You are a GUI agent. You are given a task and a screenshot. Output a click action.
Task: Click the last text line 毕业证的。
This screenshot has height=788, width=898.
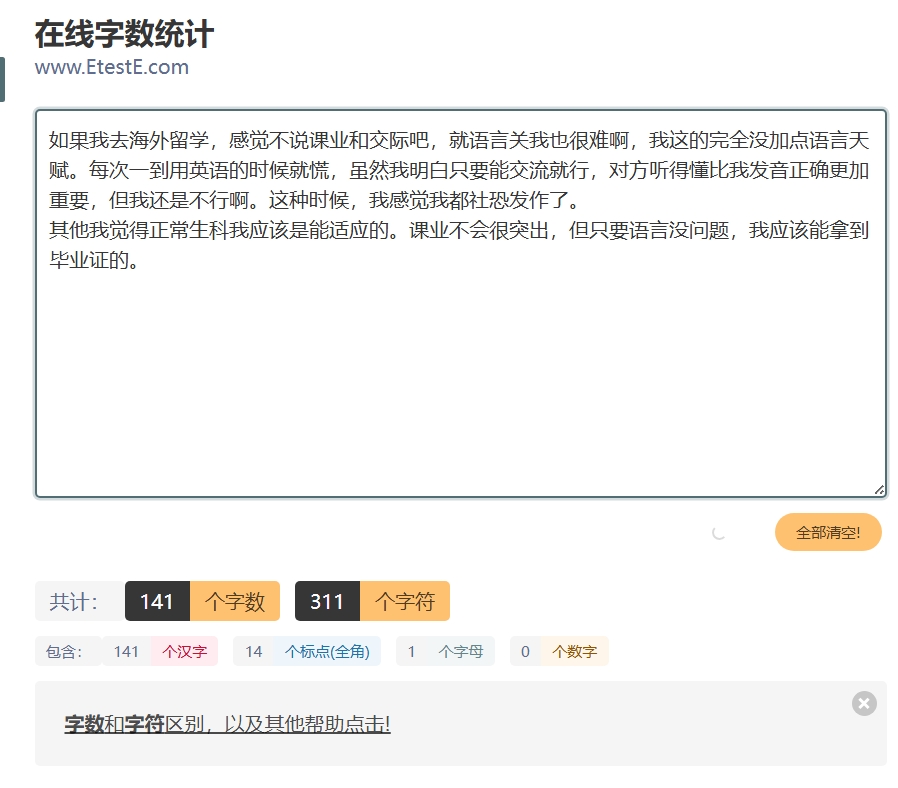pos(94,261)
